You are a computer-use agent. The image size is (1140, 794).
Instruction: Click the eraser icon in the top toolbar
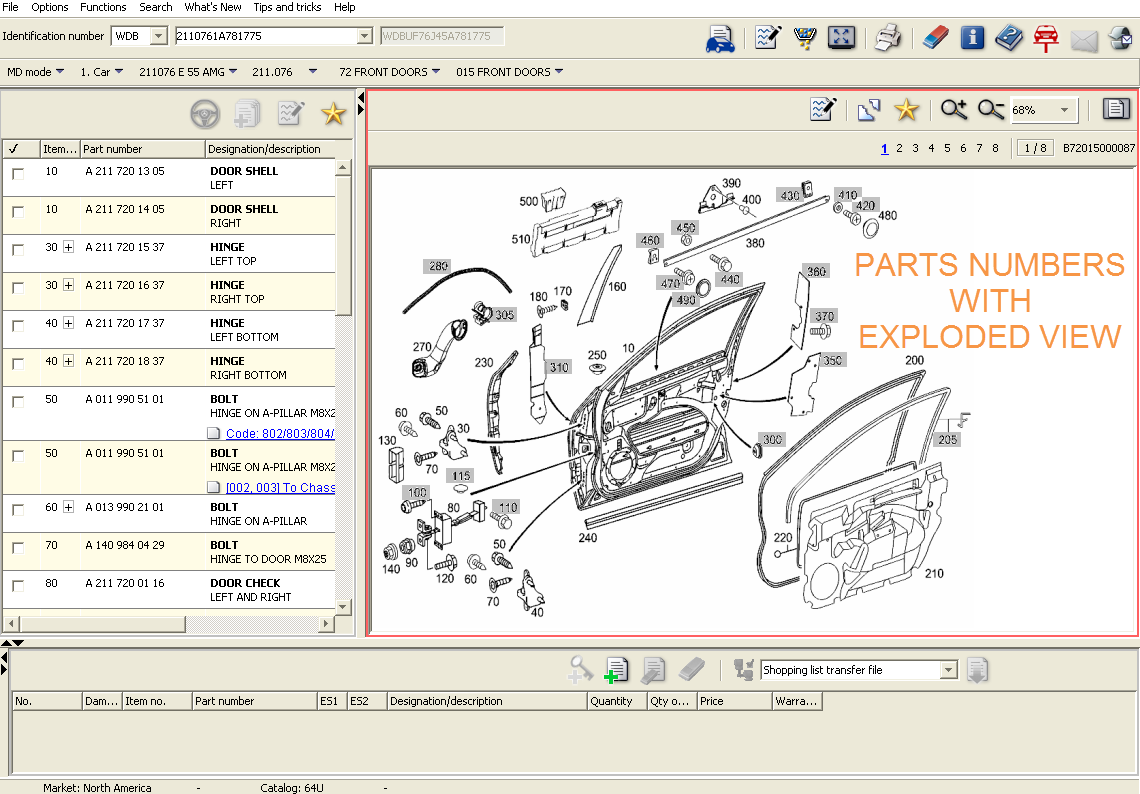(x=933, y=38)
